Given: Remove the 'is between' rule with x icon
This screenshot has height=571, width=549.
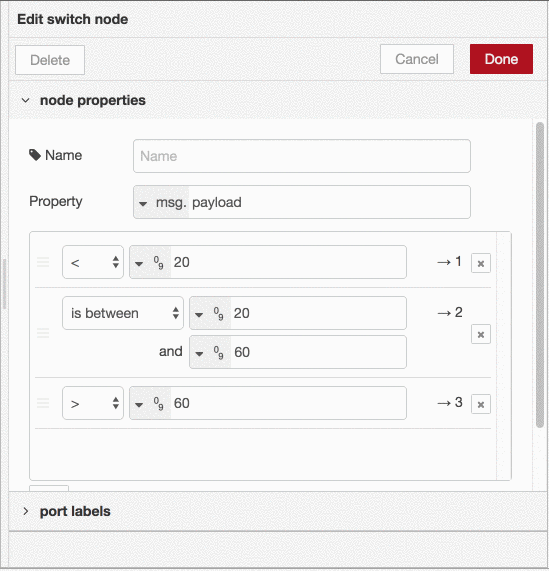Looking at the screenshot, I should coord(481,334).
